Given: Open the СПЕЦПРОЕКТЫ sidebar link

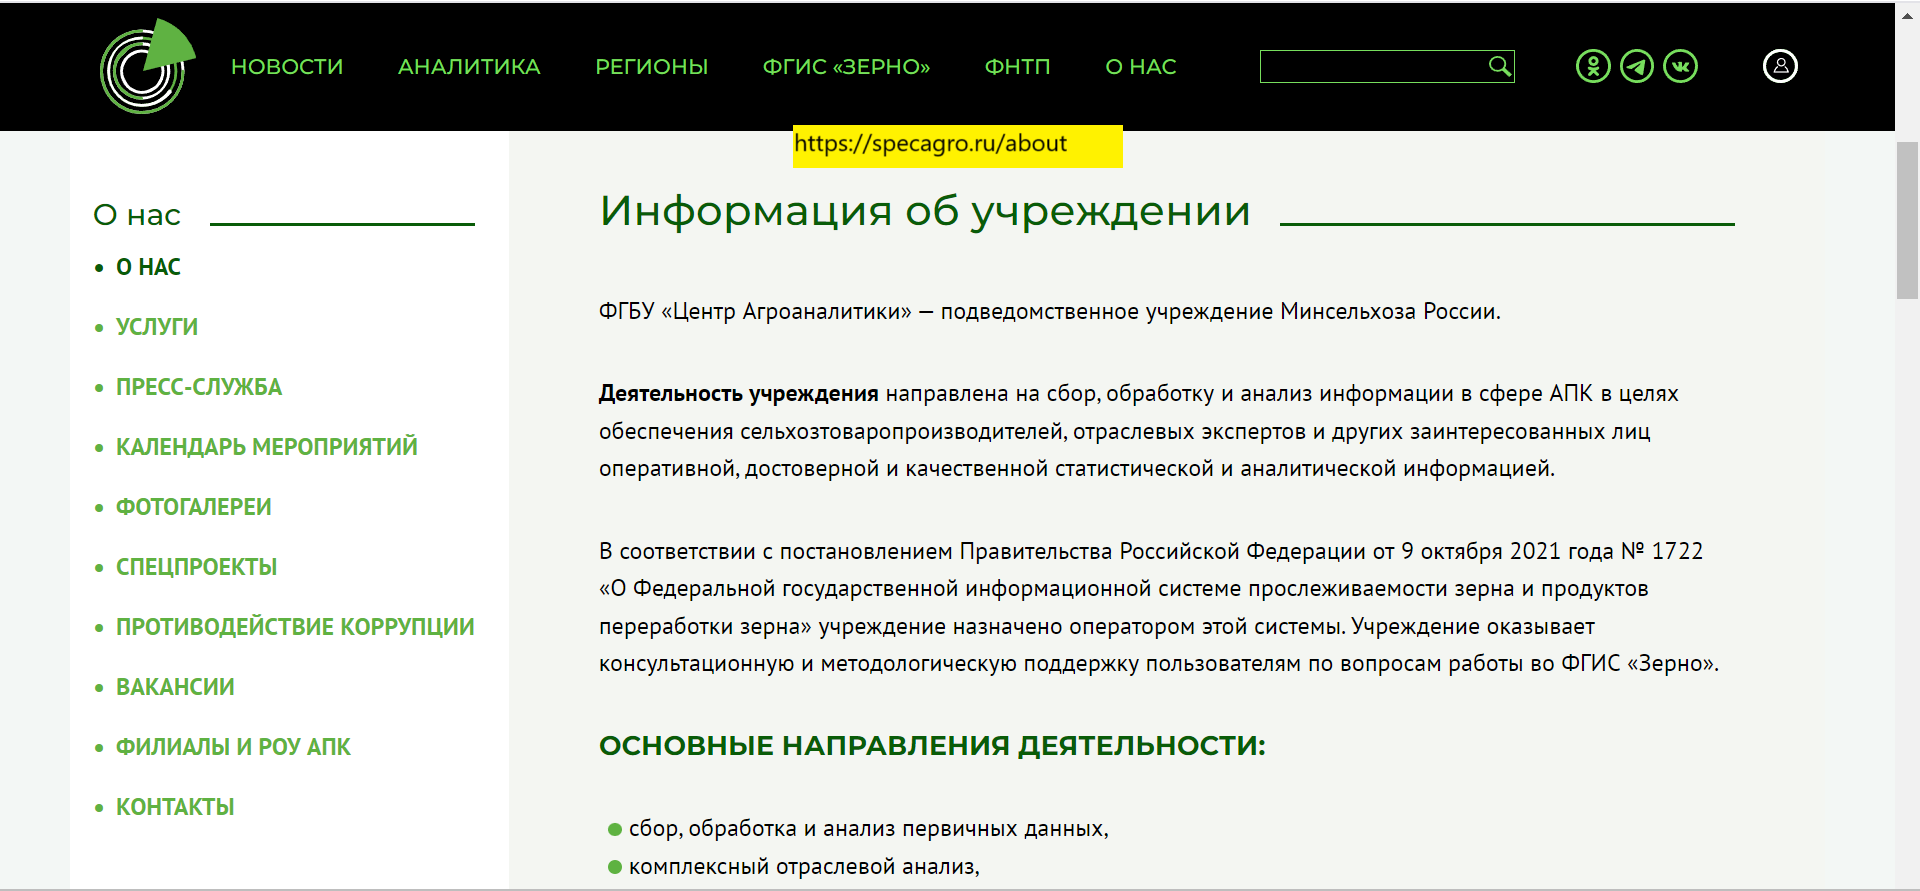Looking at the screenshot, I should pos(197,567).
